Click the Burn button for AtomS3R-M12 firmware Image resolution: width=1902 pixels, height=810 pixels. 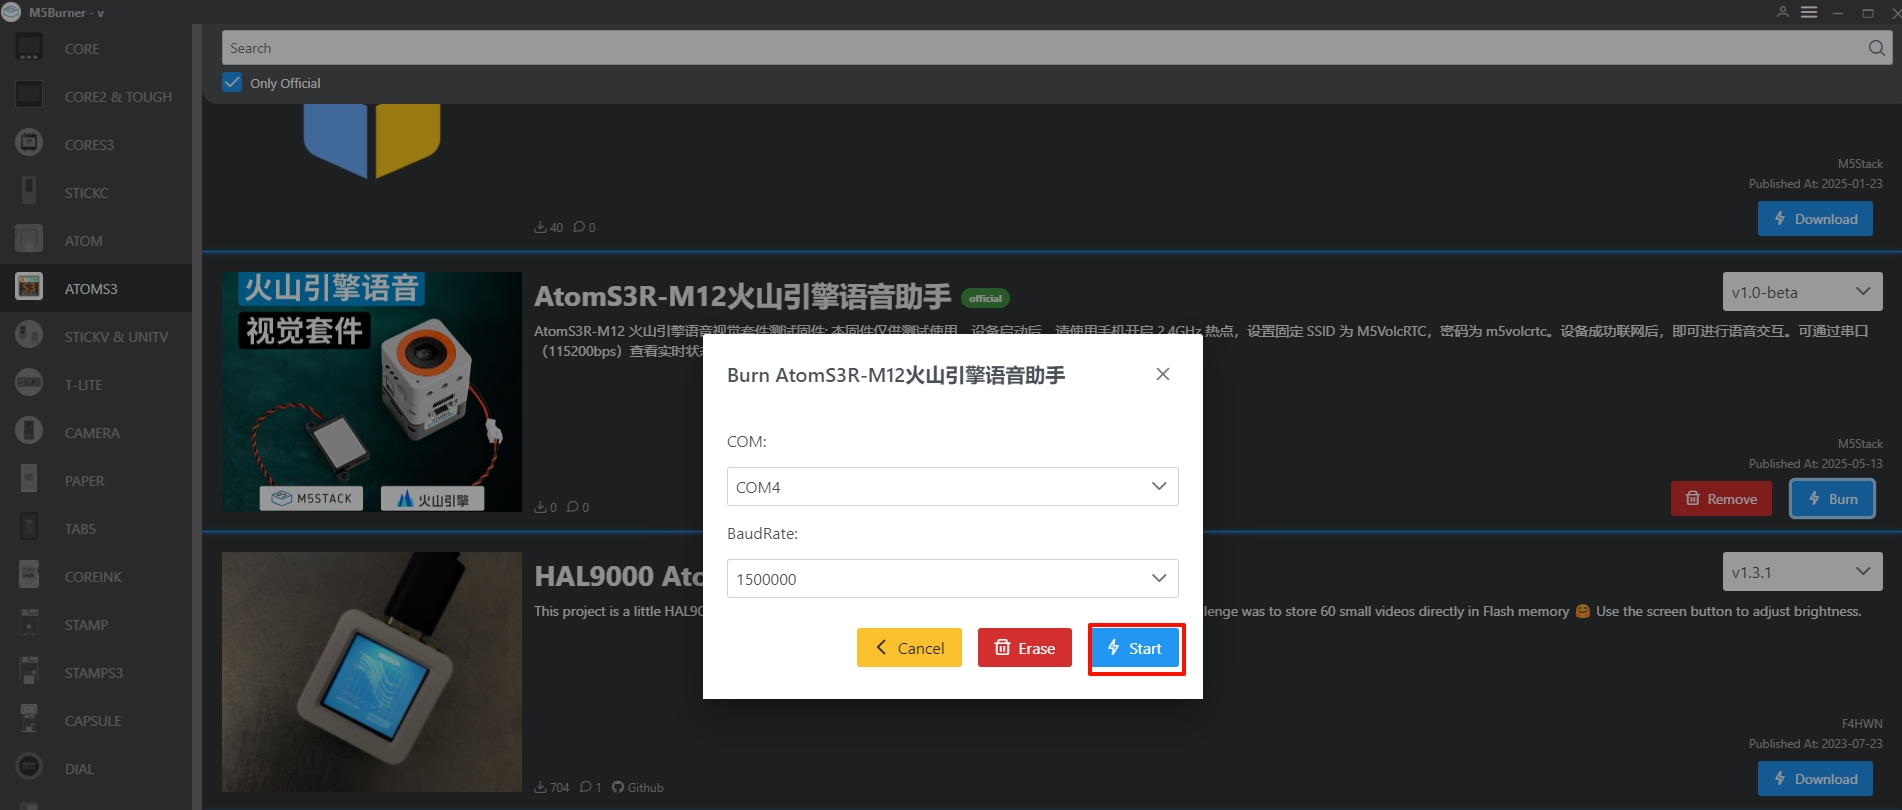pos(1832,499)
